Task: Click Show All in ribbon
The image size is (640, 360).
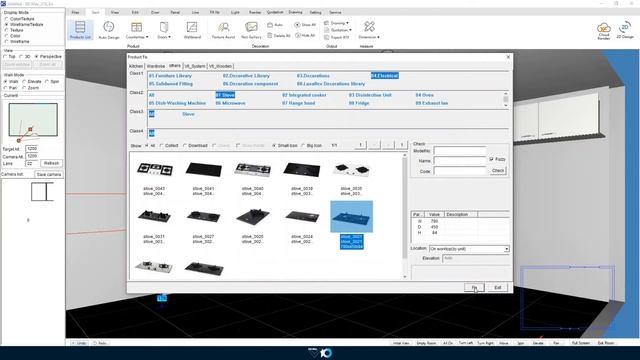Action: click(305, 25)
